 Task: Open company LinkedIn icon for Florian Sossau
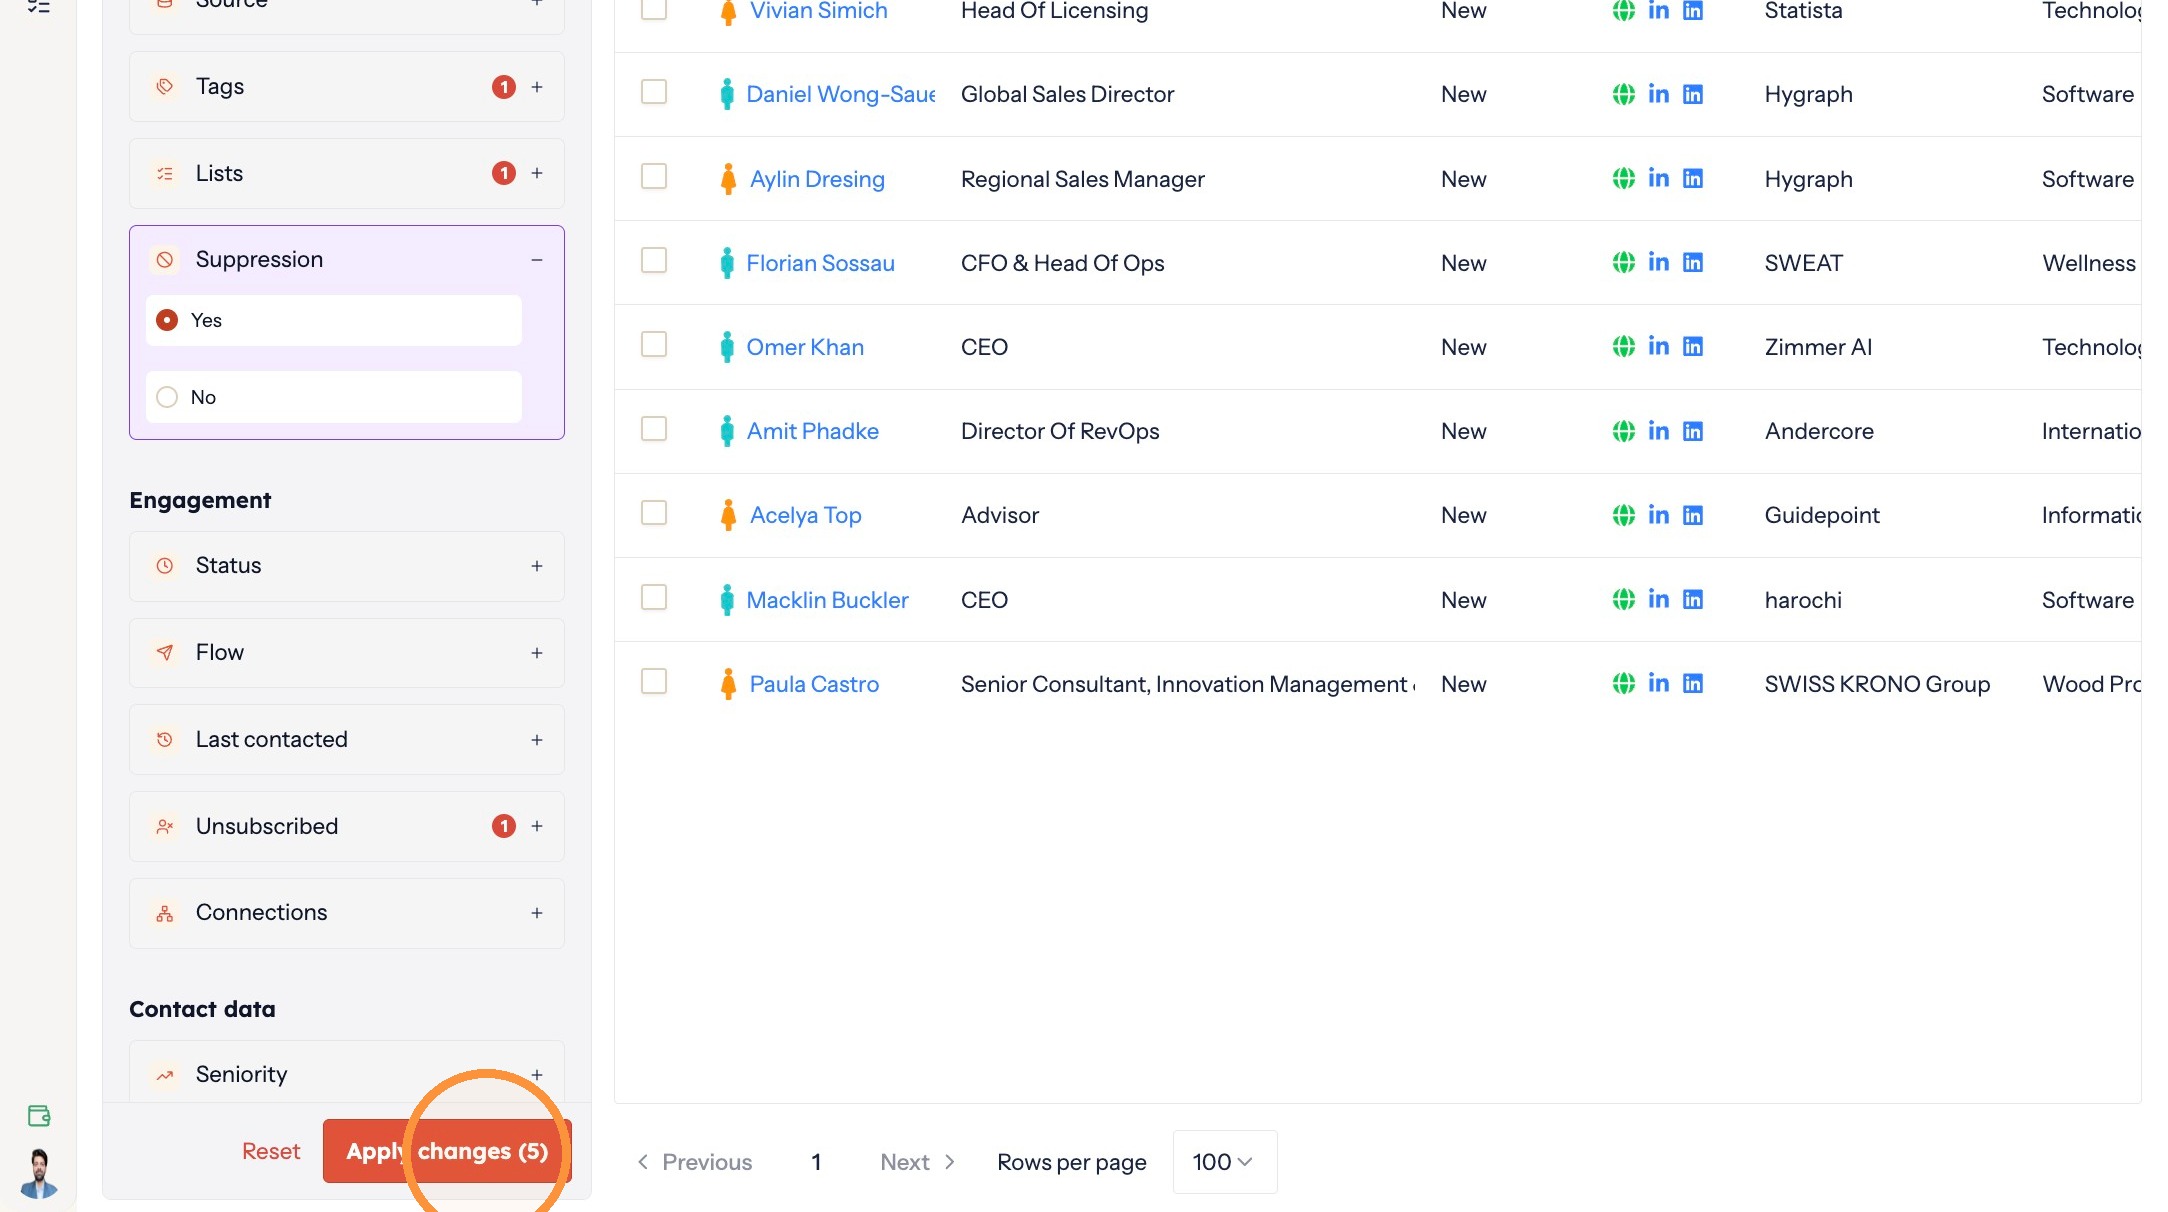coord(1693,263)
